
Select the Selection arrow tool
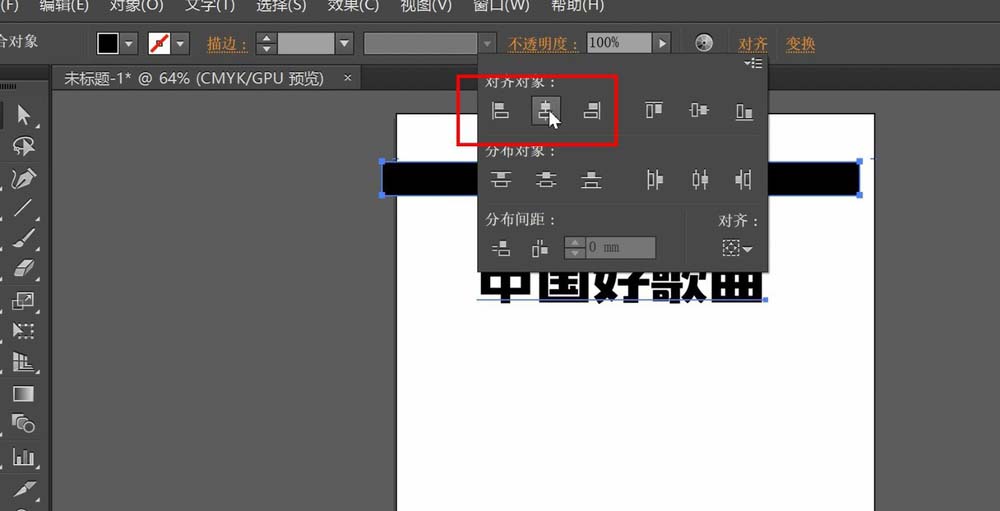(x=24, y=115)
